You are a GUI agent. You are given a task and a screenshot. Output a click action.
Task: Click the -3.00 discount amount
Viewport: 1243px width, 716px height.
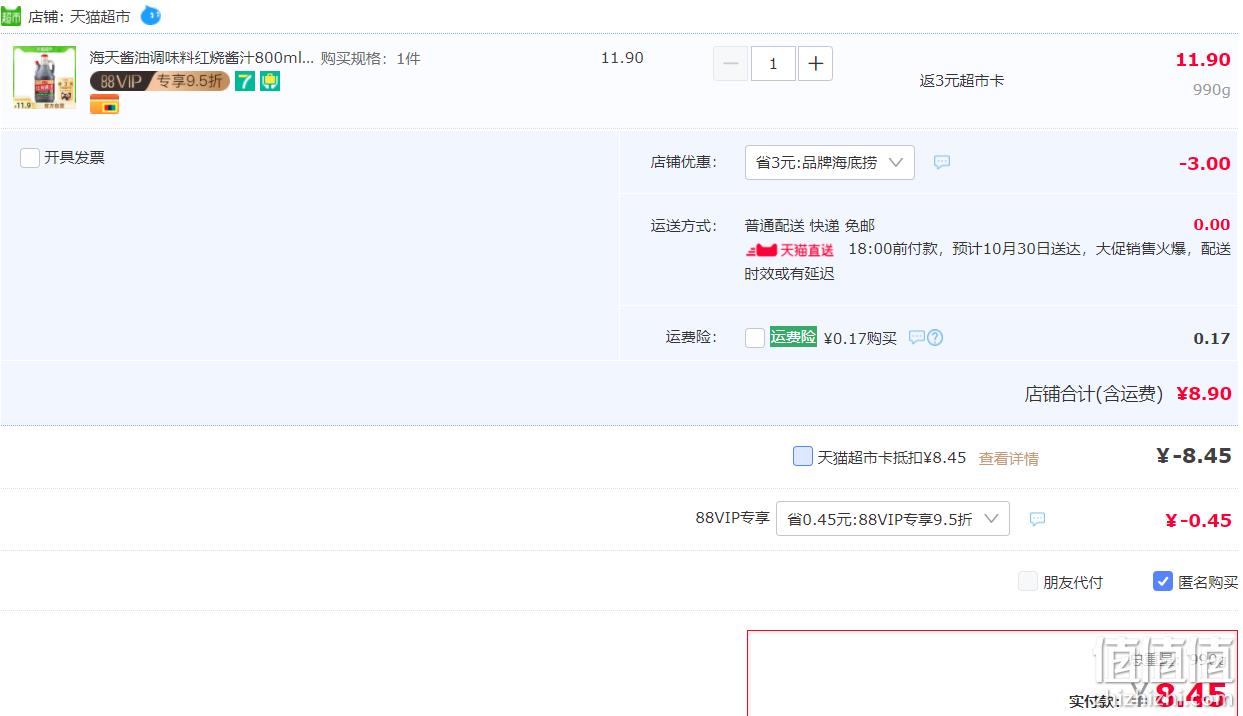point(1204,164)
